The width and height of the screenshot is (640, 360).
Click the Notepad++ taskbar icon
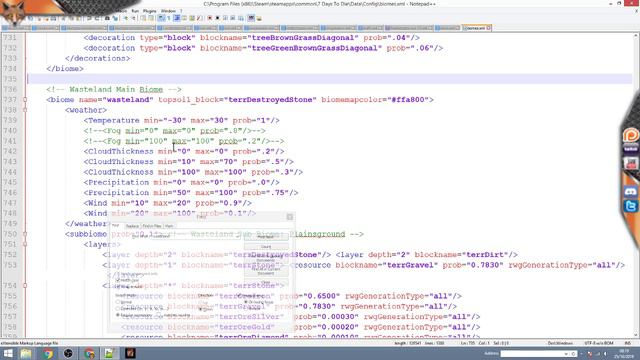coord(109,353)
